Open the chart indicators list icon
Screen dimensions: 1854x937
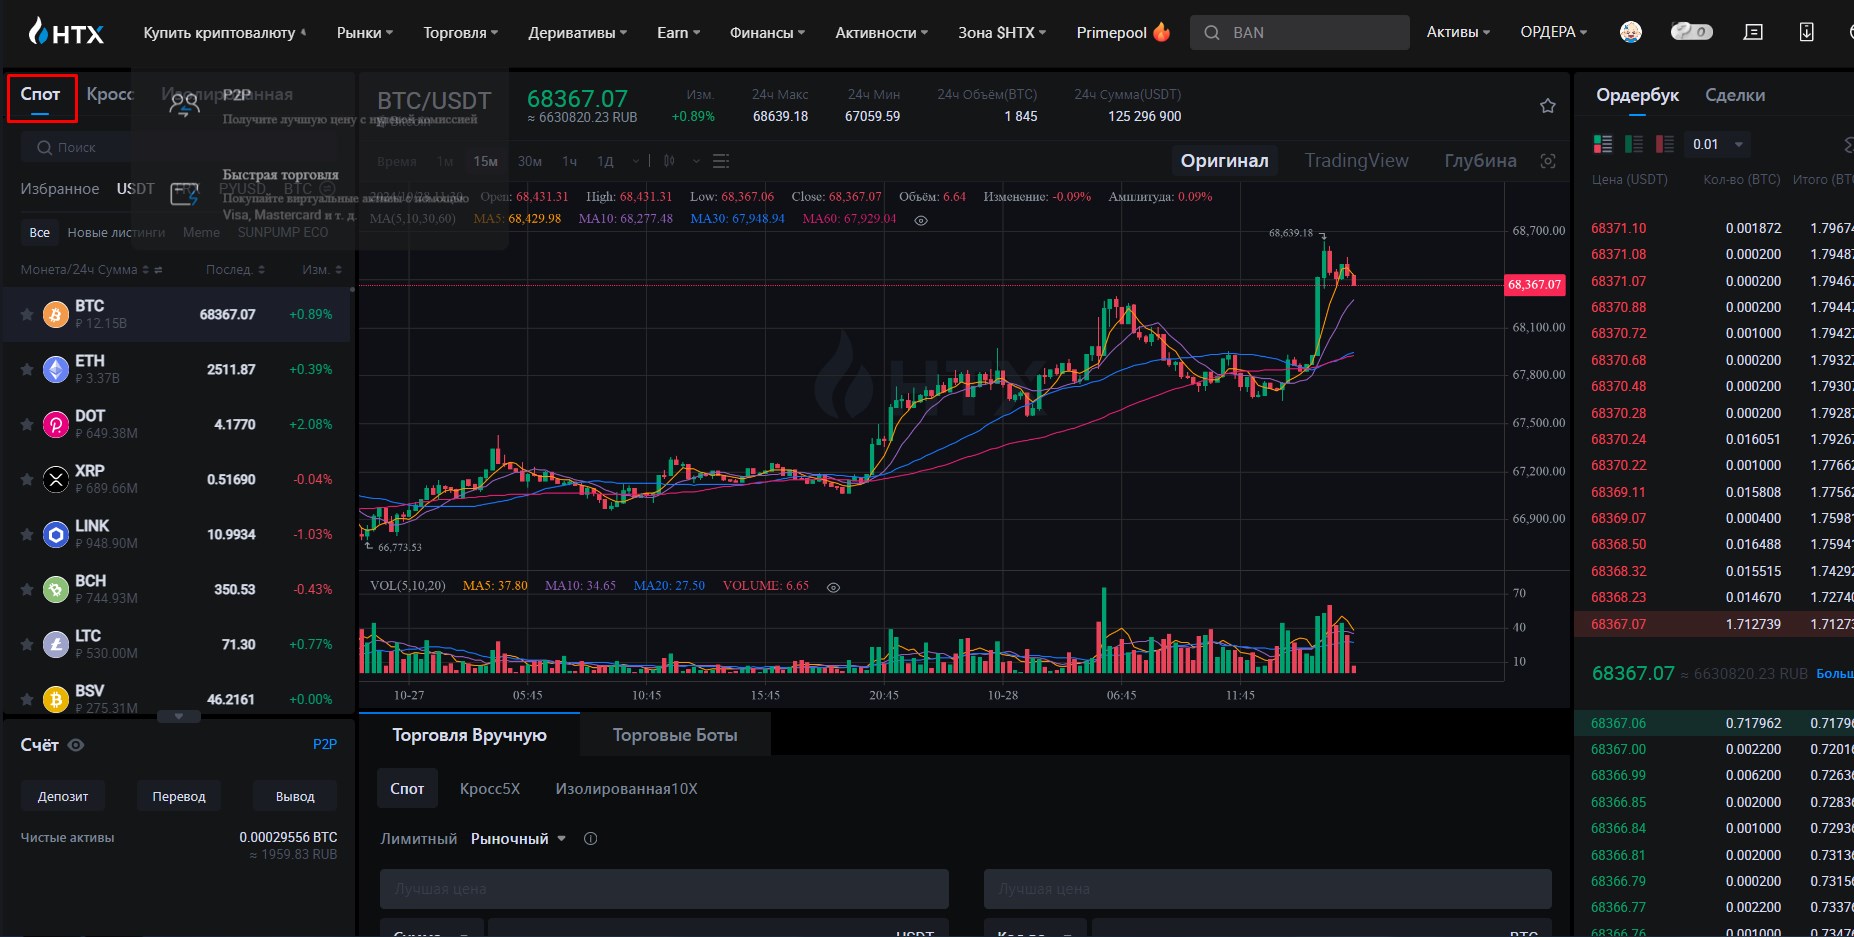pos(721,161)
